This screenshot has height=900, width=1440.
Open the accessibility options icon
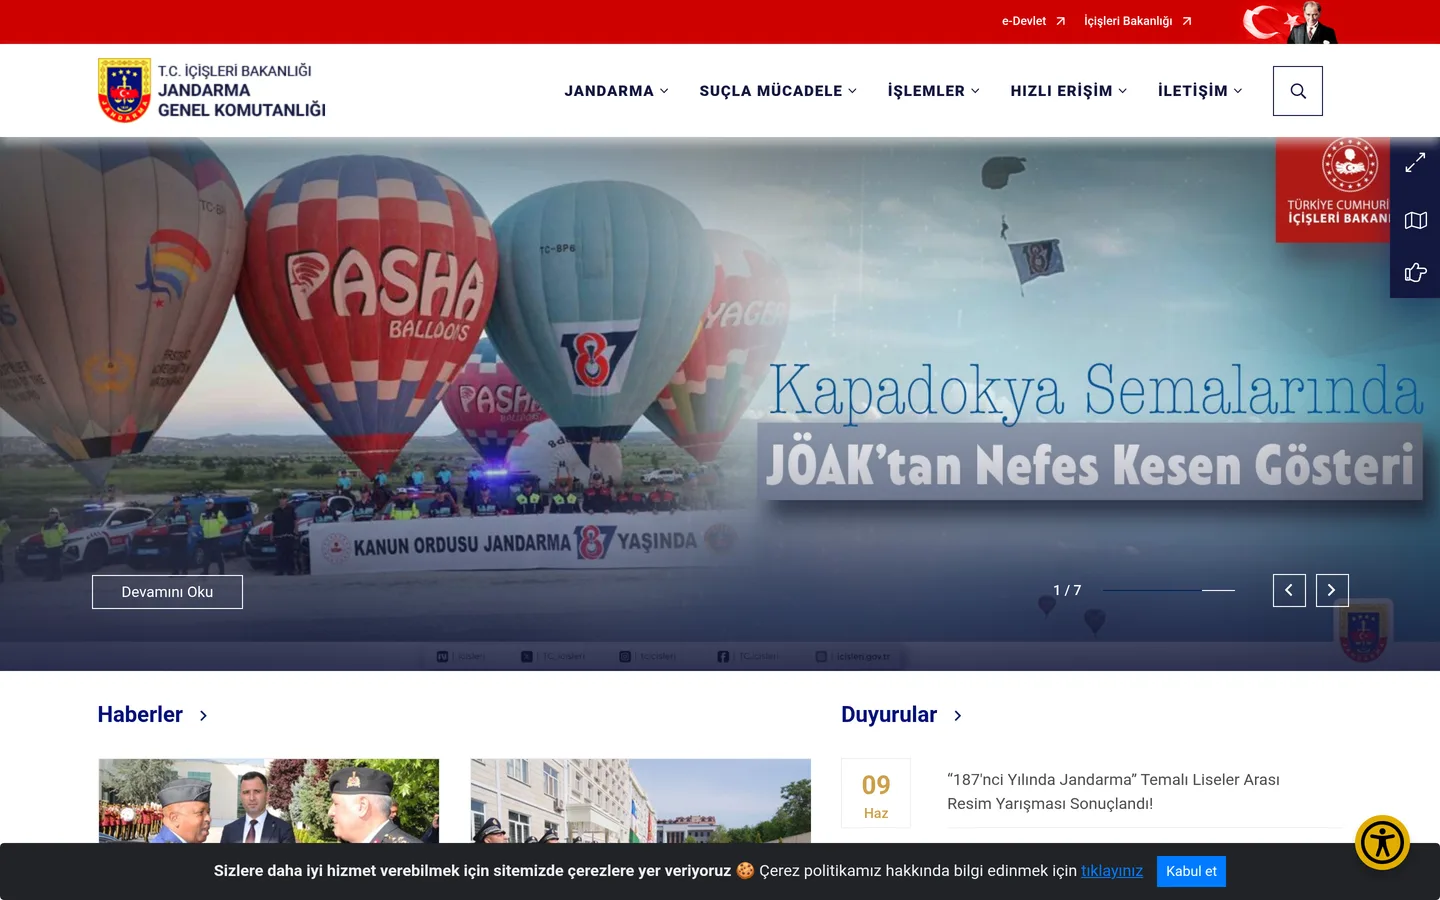1382,842
